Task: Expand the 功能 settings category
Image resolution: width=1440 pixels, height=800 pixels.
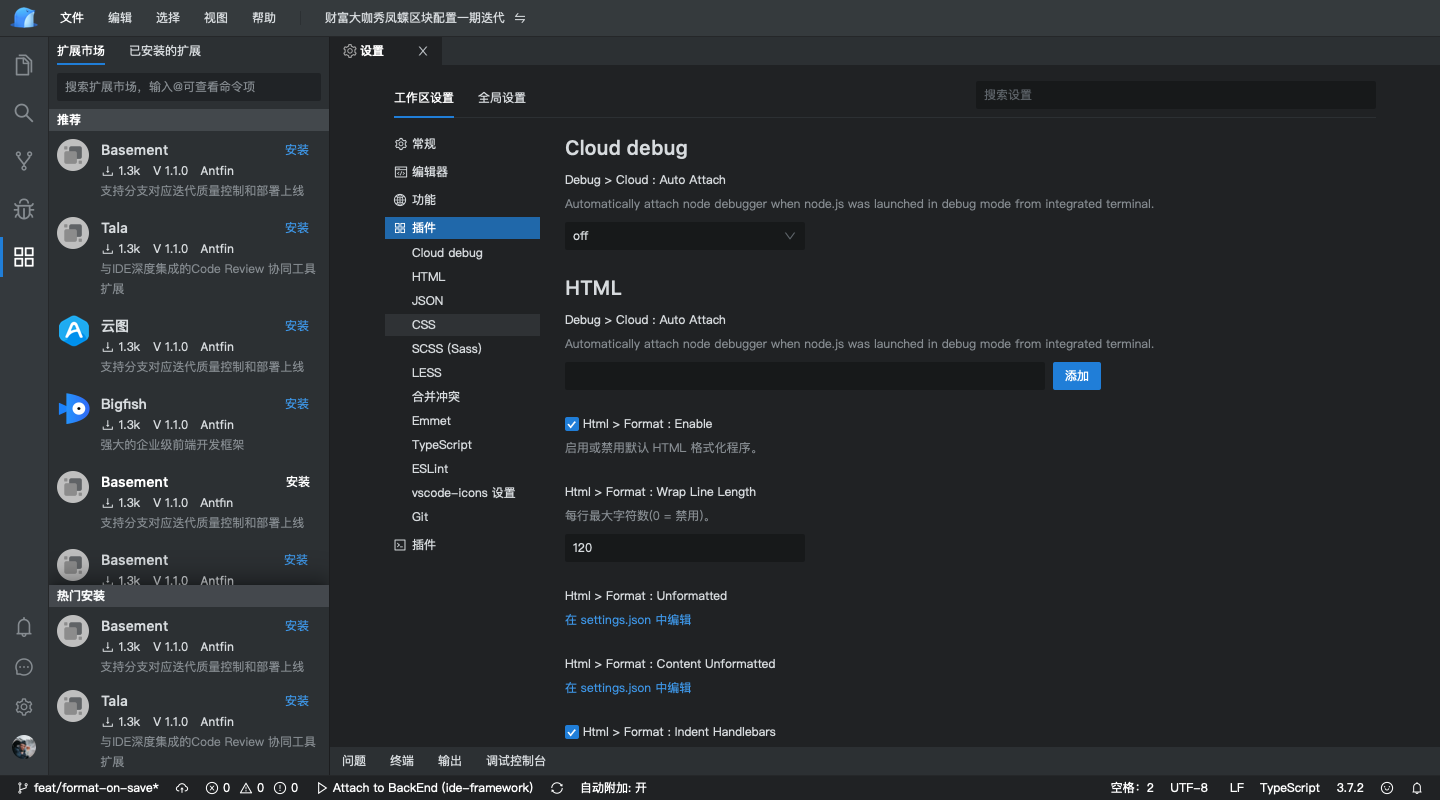Action: [462, 200]
